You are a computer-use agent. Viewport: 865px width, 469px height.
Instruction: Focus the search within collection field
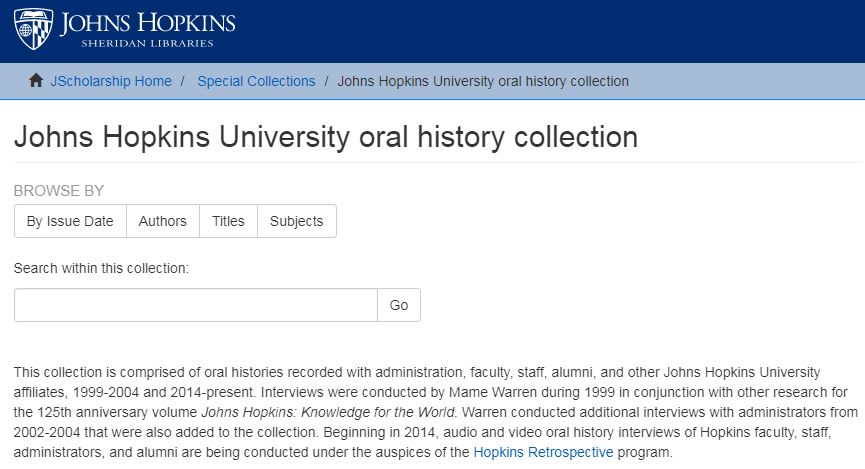196,305
